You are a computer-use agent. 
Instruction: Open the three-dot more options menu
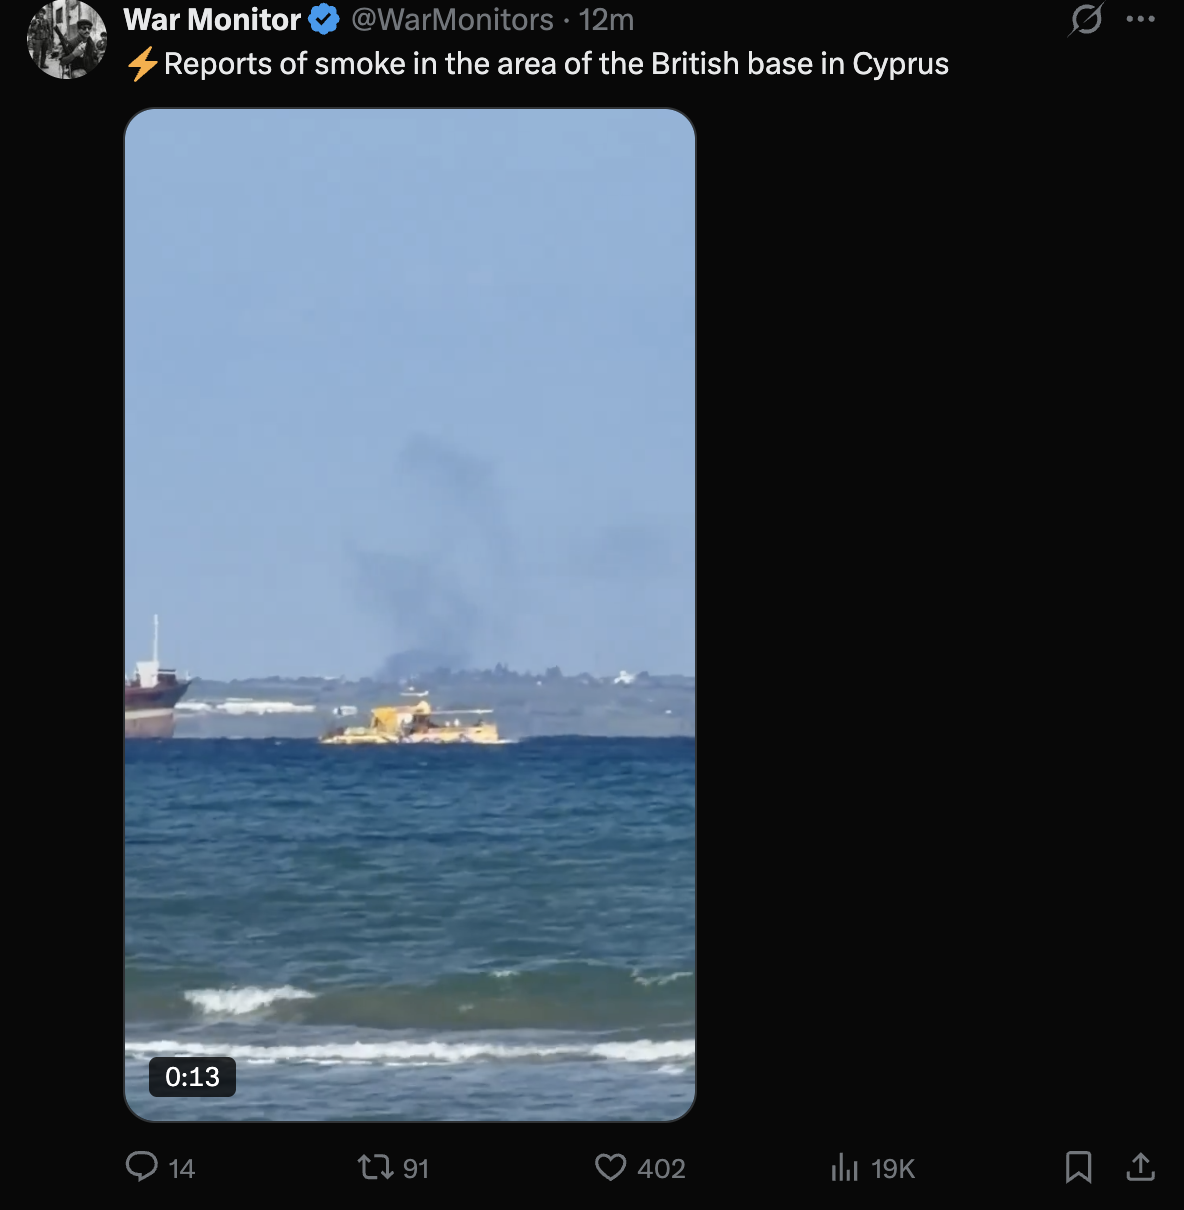tap(1141, 19)
